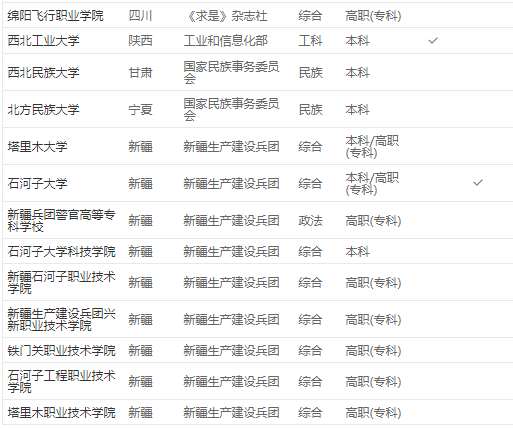
Task: Click 综合 type in 绵阳飞行职业学院 row
Action: (310, 16)
